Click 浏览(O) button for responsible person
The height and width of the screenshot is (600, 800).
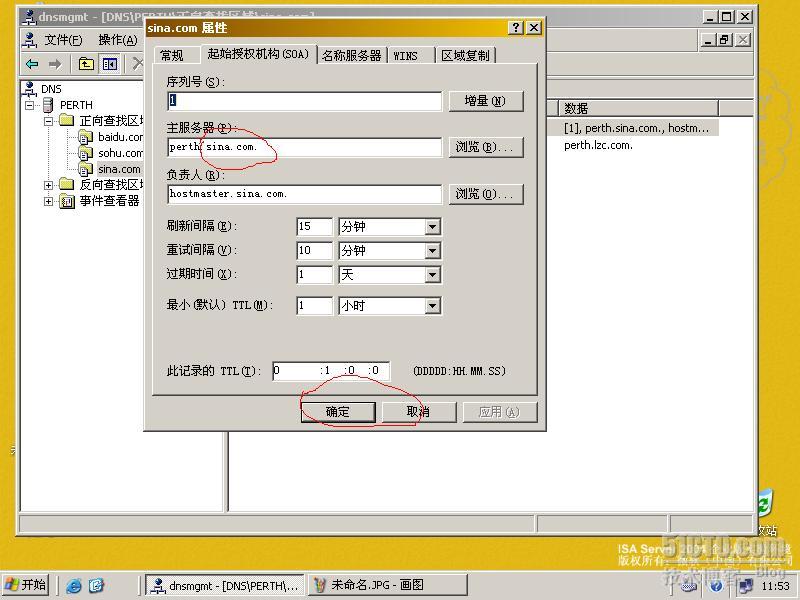coord(486,194)
